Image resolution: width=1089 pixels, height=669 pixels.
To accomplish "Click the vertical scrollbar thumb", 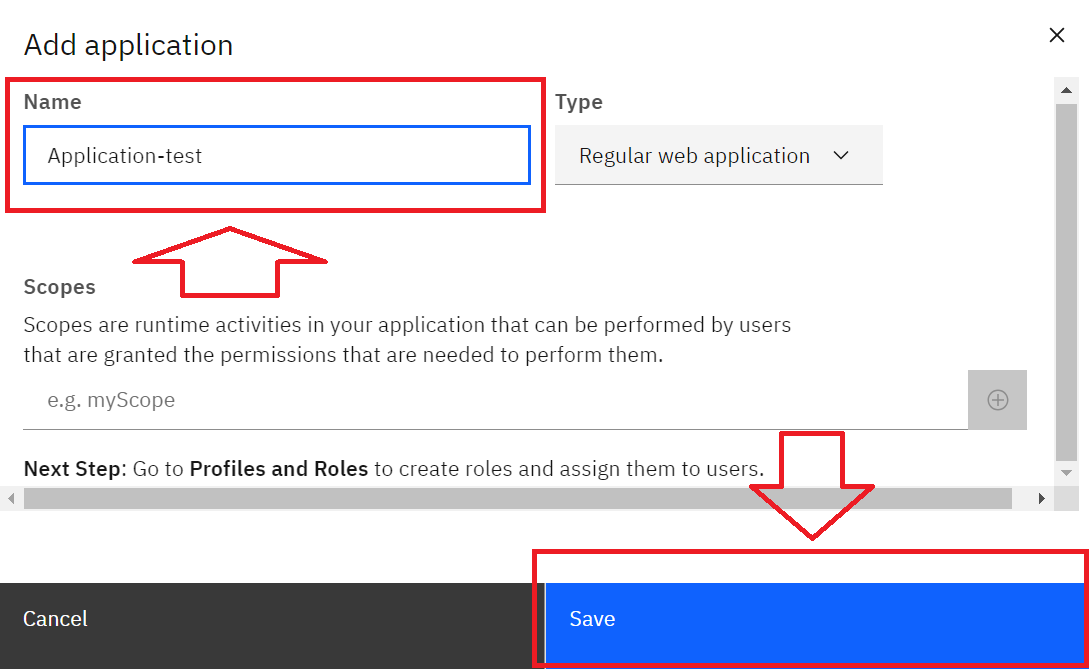I will click(x=1066, y=282).
